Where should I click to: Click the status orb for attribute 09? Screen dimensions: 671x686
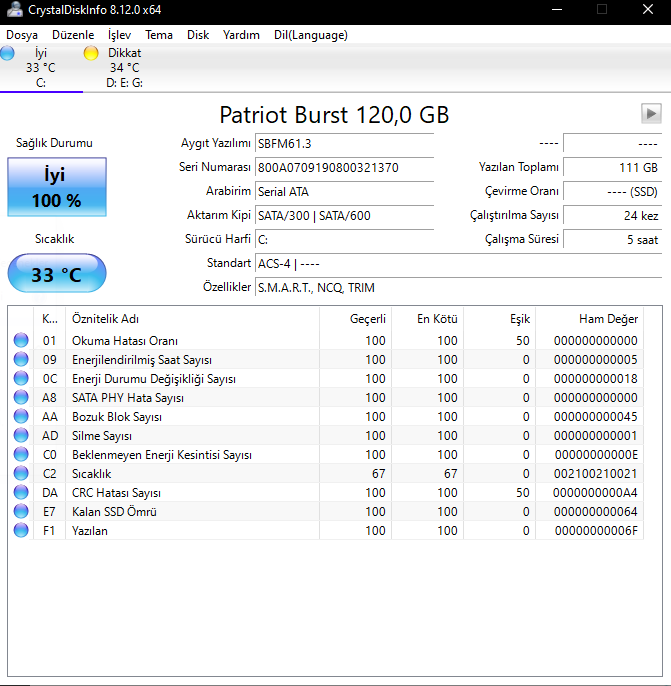coord(21,359)
